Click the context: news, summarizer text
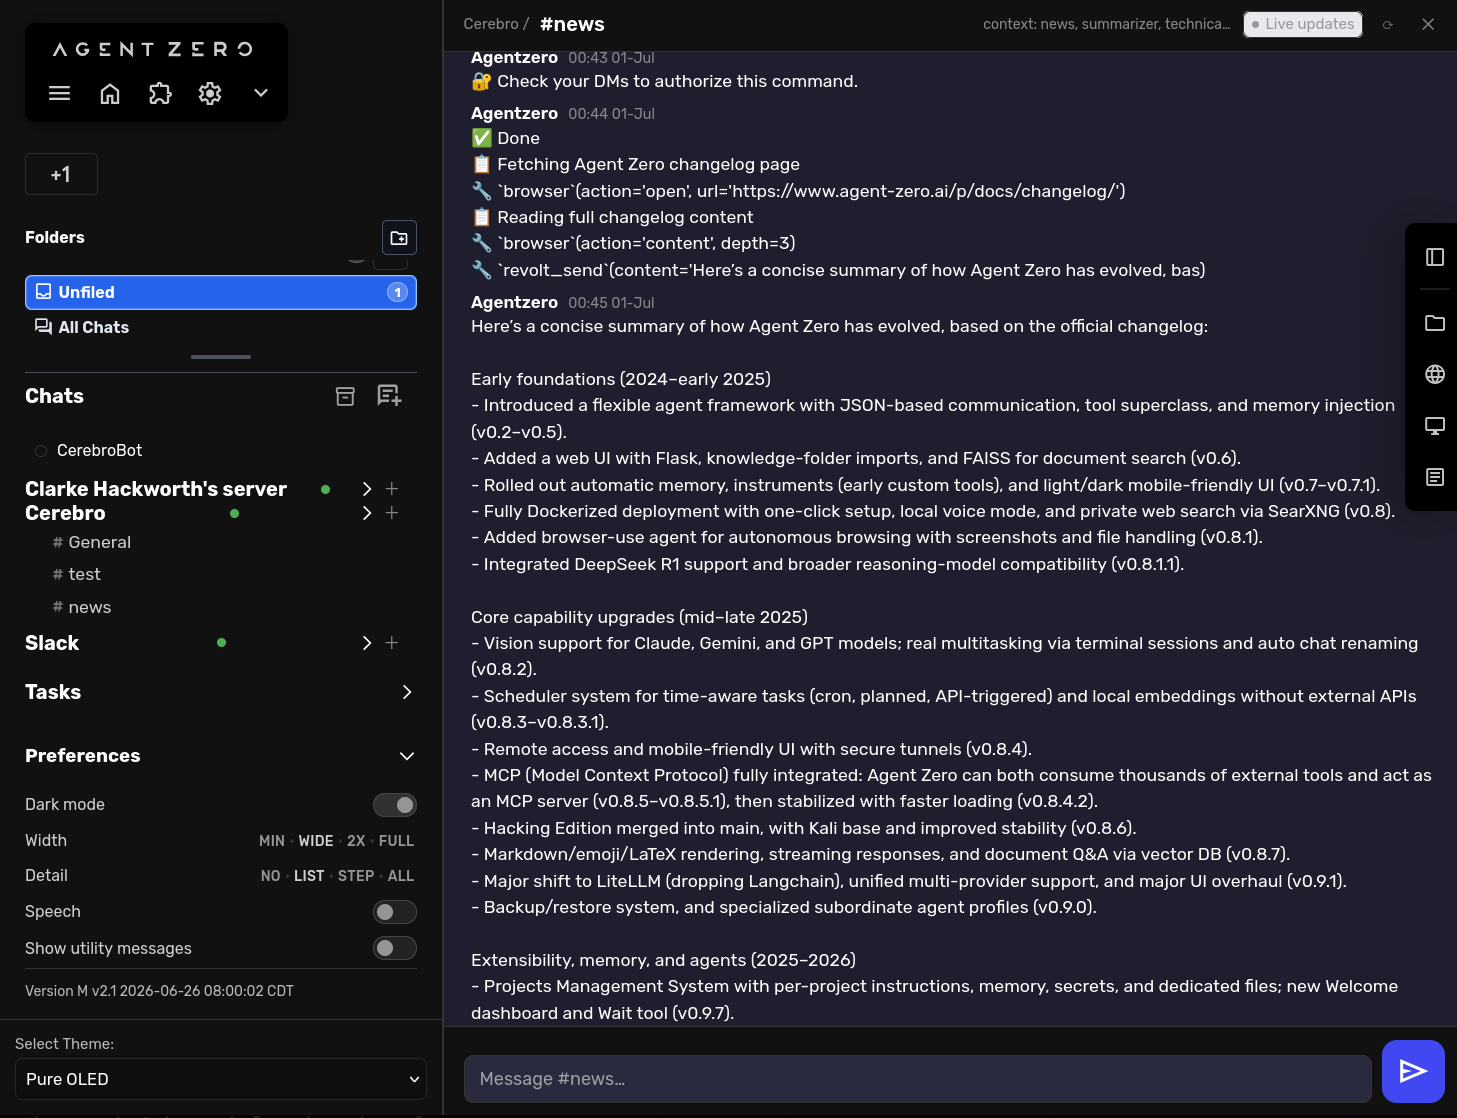Image resolution: width=1457 pixels, height=1118 pixels. click(1107, 24)
